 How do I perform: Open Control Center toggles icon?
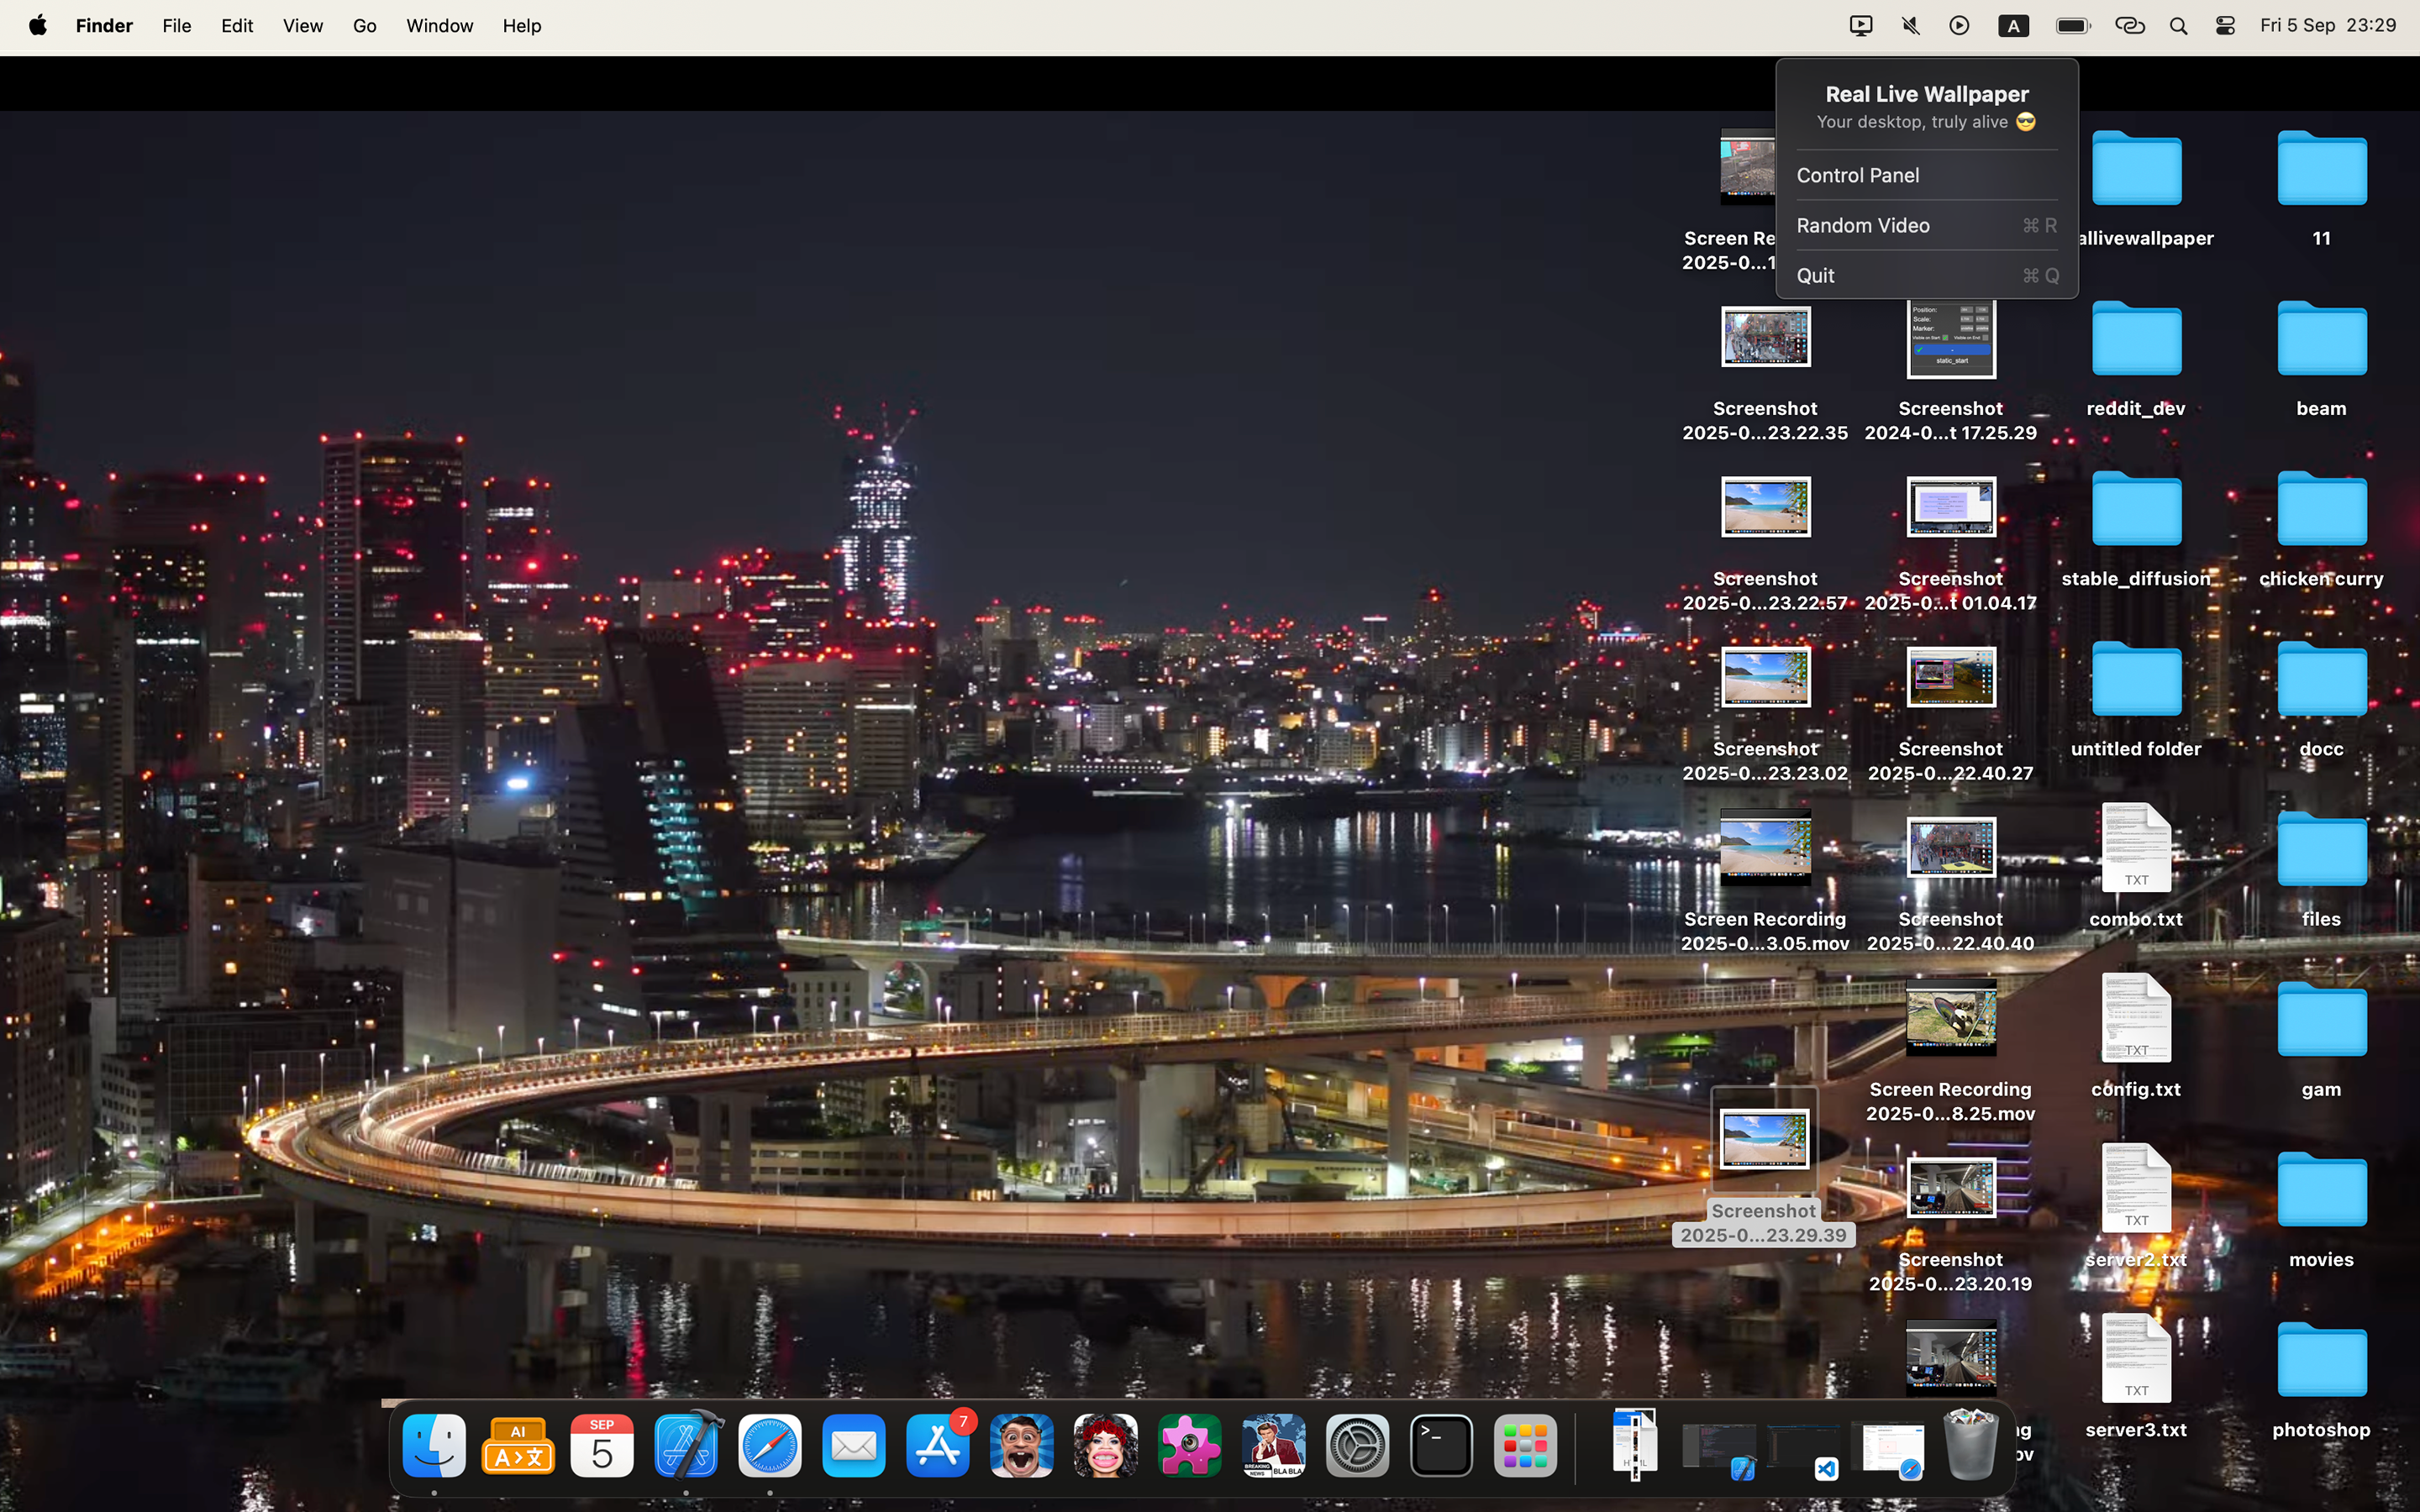click(x=2225, y=26)
